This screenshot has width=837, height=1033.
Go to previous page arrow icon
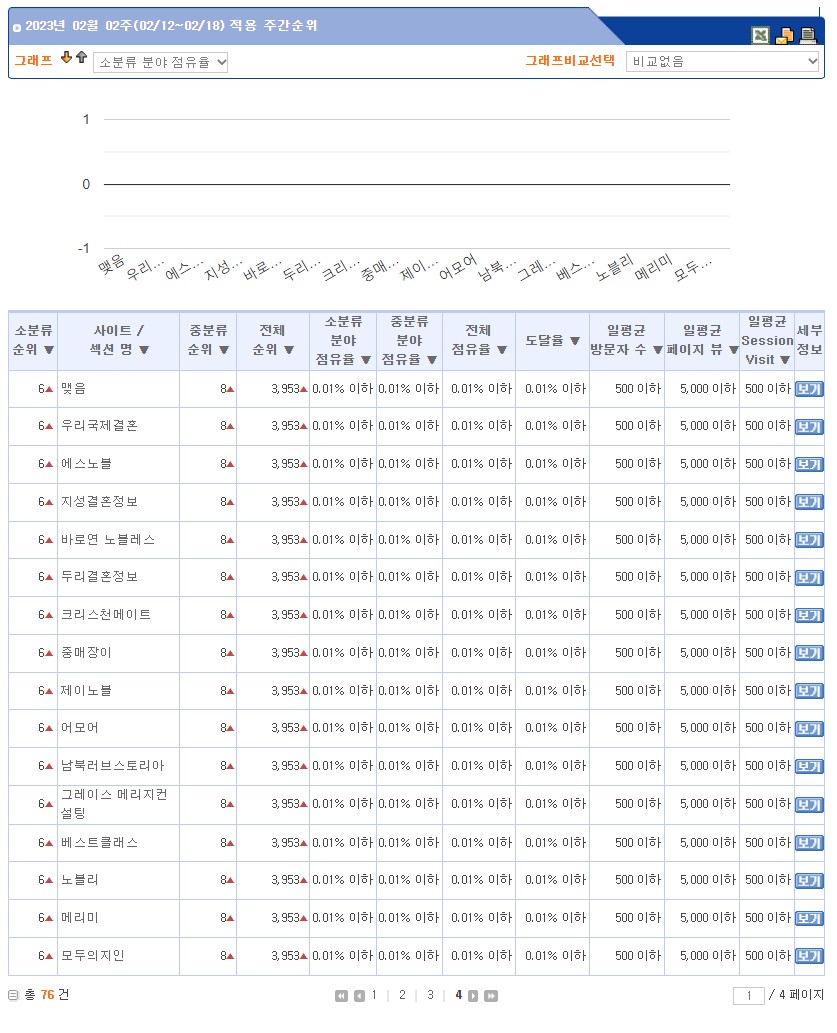tap(359, 996)
